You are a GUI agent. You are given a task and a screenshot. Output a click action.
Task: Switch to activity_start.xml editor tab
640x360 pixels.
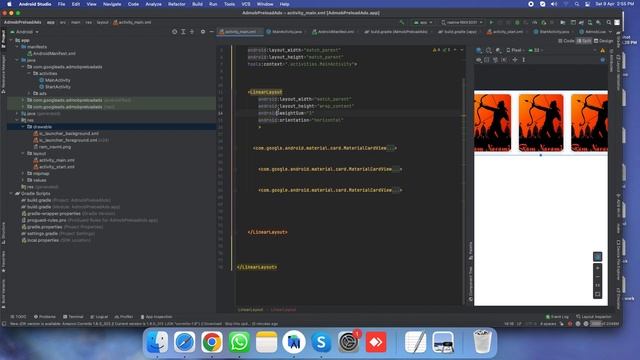click(x=505, y=31)
